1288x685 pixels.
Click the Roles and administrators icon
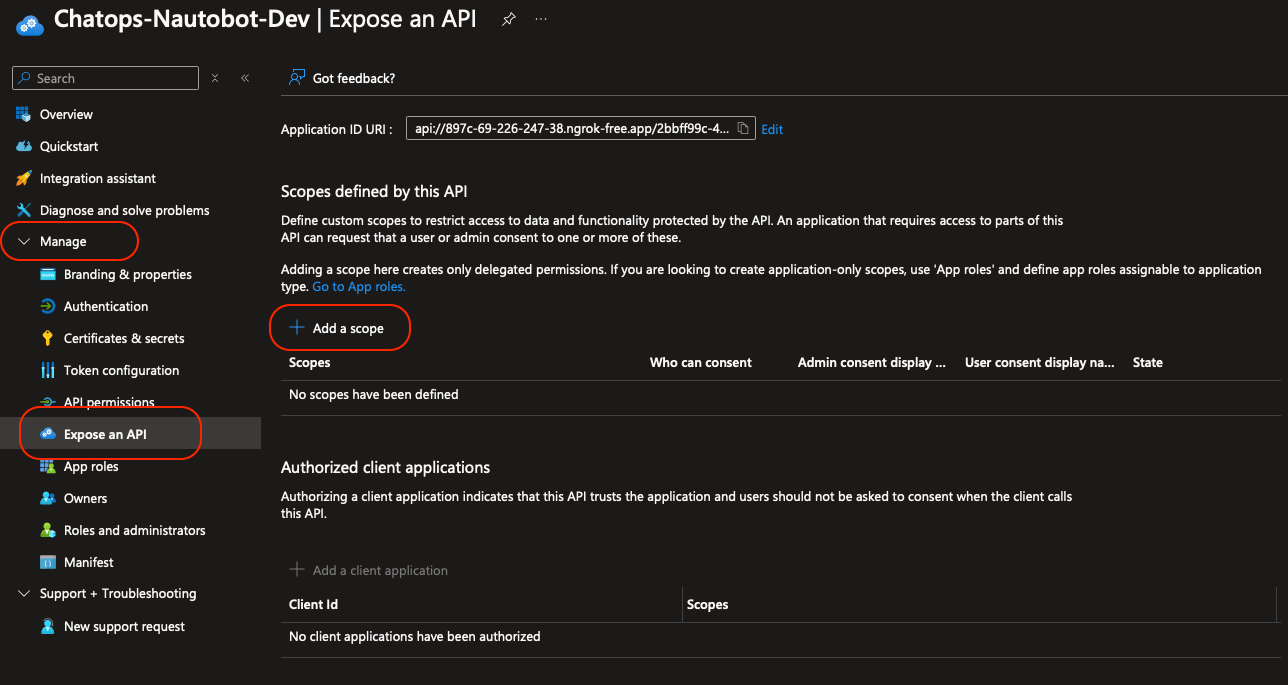47,530
